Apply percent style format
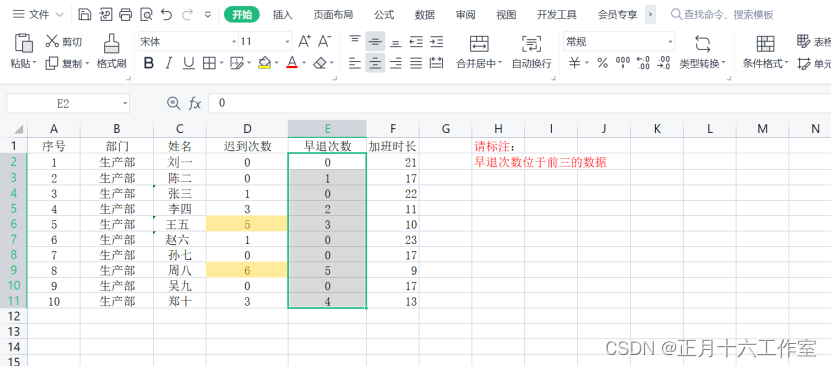Screen dimensions: 831x367 [602, 64]
